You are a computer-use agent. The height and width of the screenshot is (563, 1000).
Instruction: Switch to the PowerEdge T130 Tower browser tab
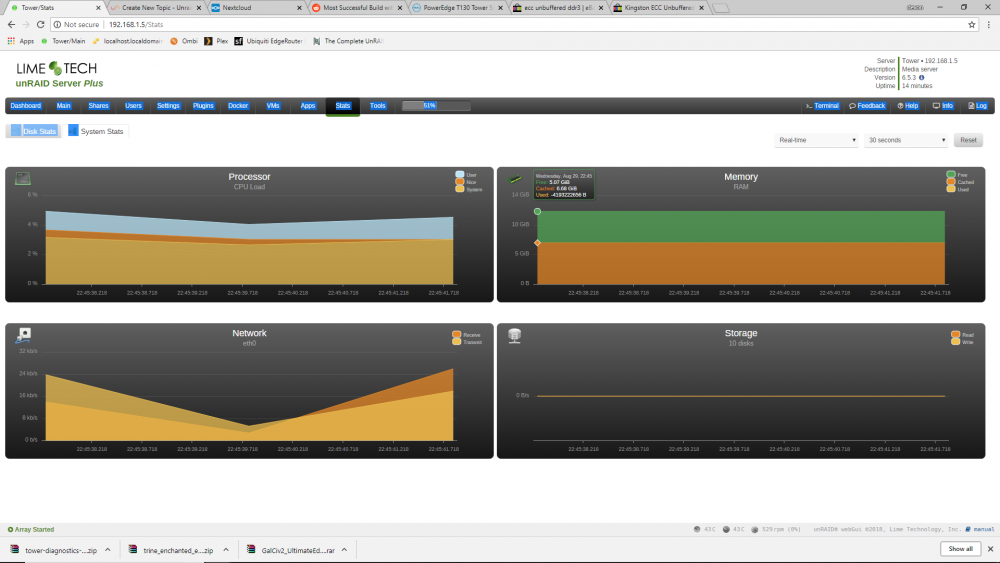coord(457,8)
